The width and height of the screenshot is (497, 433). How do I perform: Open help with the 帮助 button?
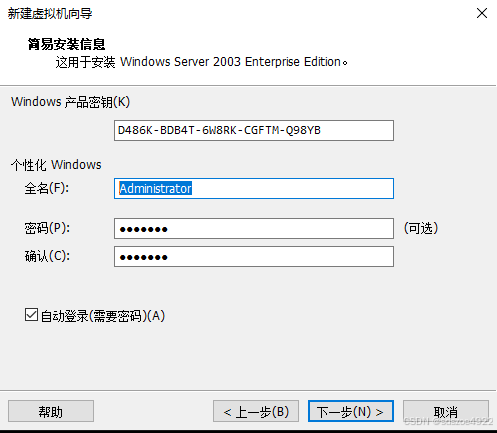coord(51,411)
